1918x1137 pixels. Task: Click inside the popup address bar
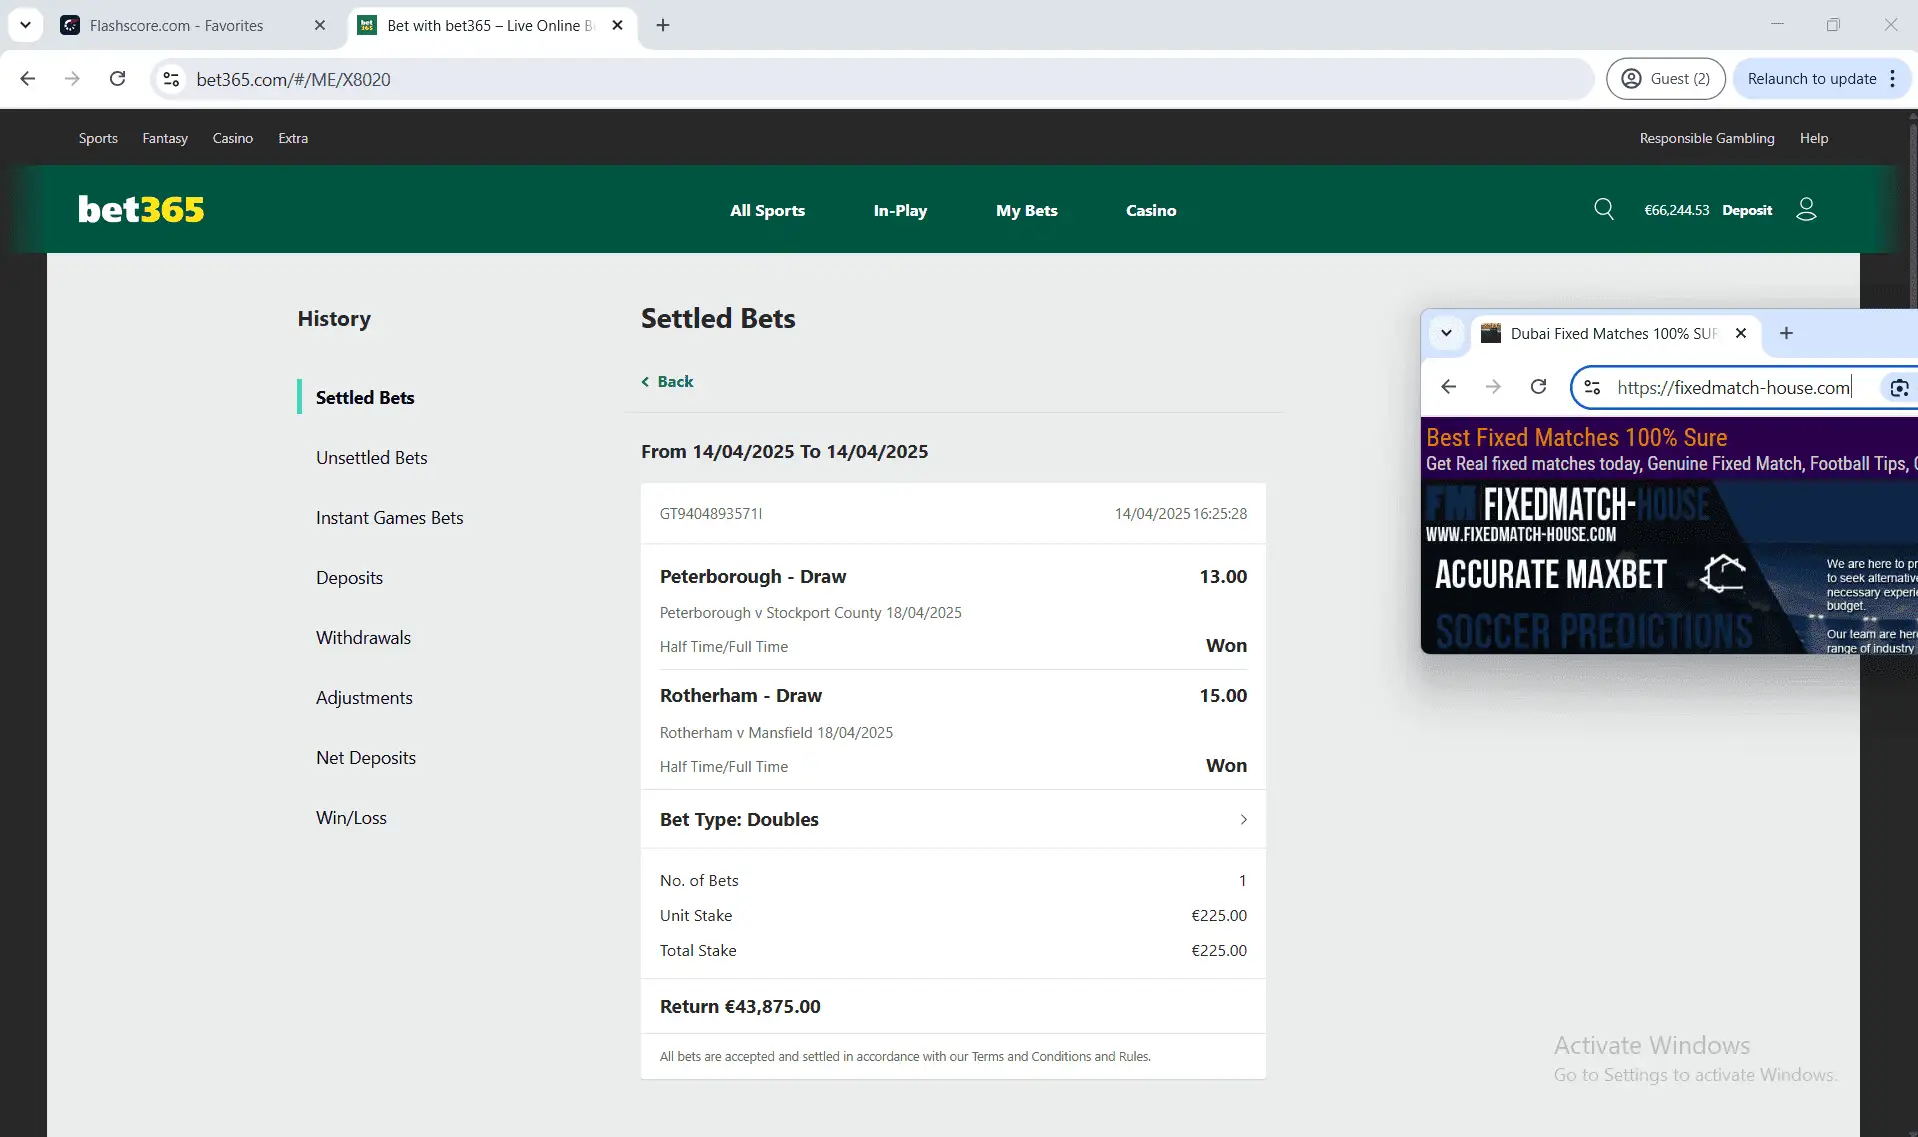coord(1735,387)
